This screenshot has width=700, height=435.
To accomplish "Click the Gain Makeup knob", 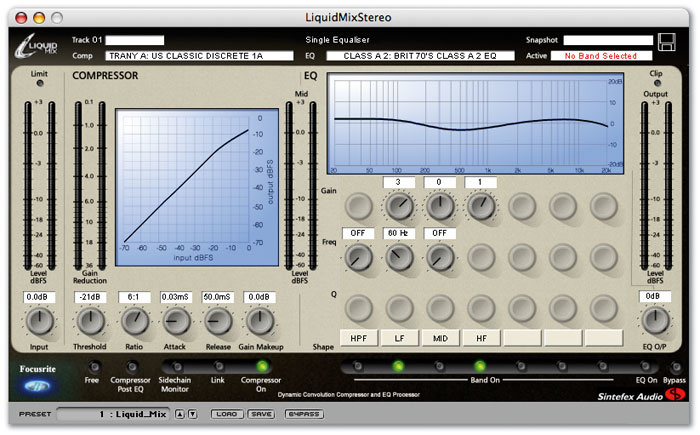I will [x=260, y=321].
